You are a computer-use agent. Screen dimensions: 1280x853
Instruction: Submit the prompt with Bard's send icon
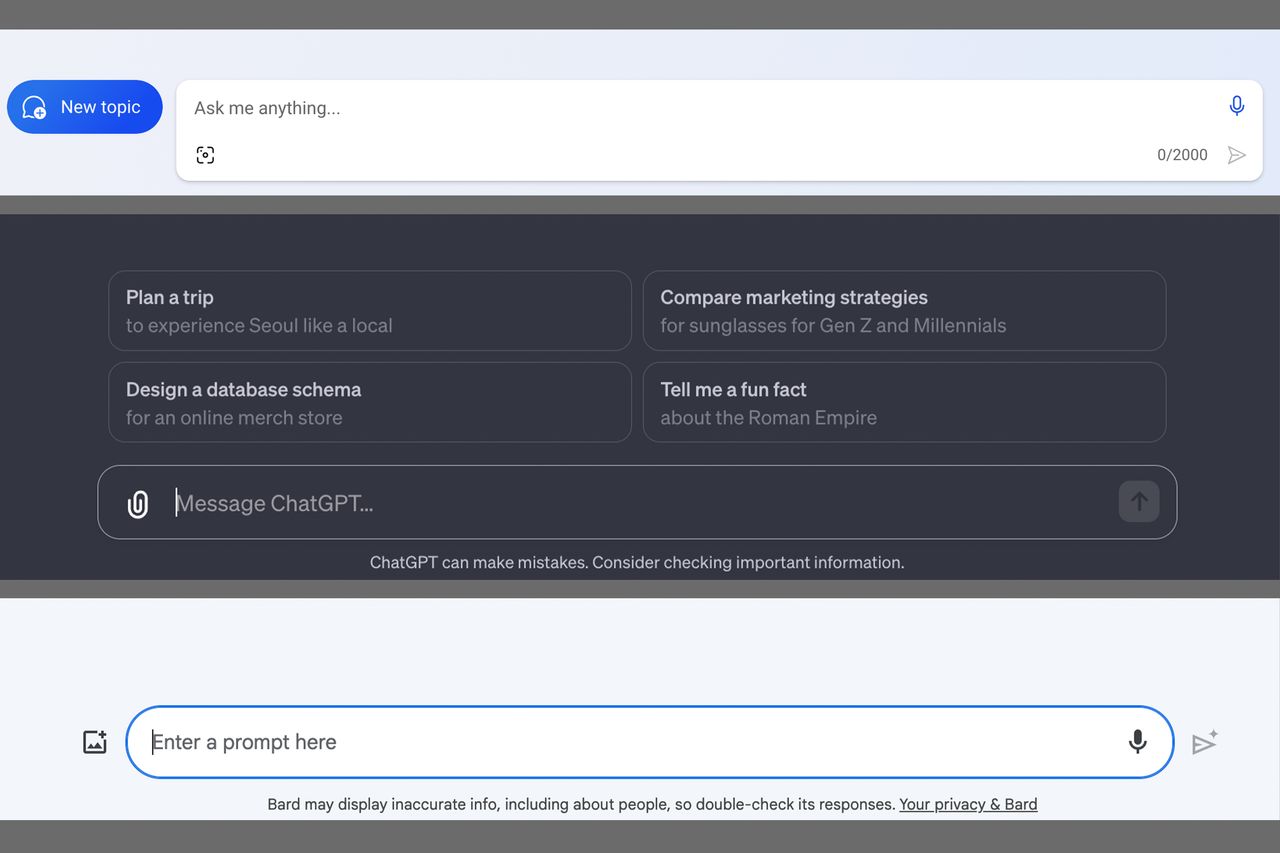(1204, 743)
